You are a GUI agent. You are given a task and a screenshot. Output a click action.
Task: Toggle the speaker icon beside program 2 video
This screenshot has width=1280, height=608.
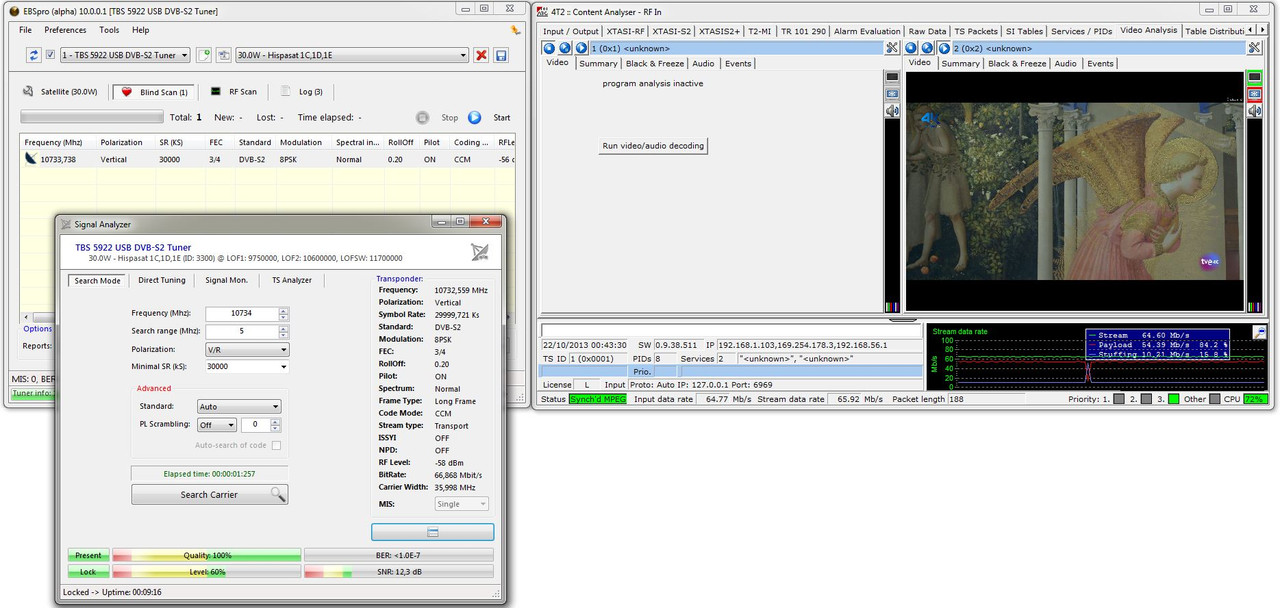[1254, 111]
